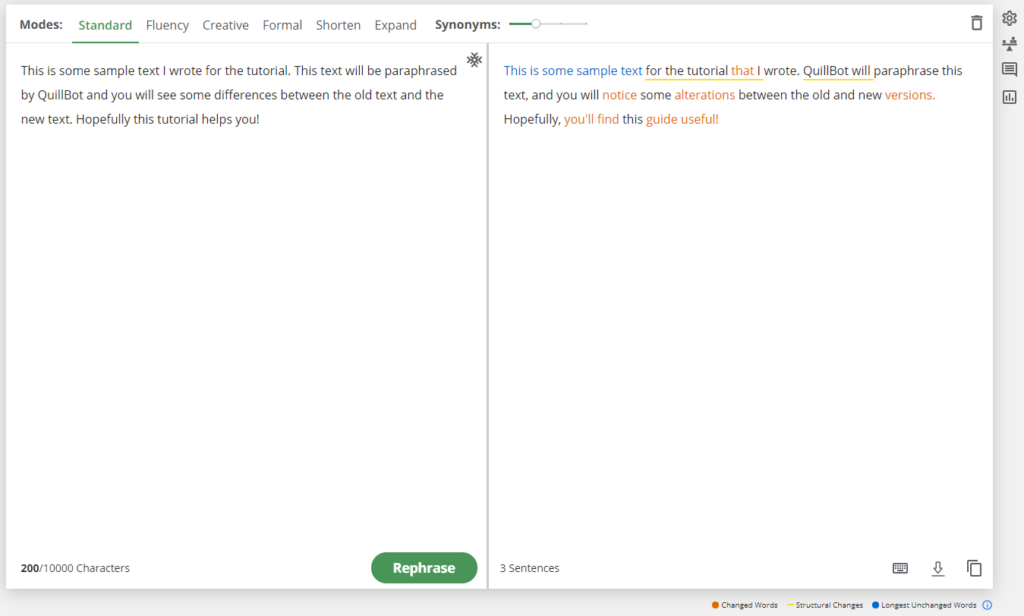Select the Formal mode tab

(282, 25)
